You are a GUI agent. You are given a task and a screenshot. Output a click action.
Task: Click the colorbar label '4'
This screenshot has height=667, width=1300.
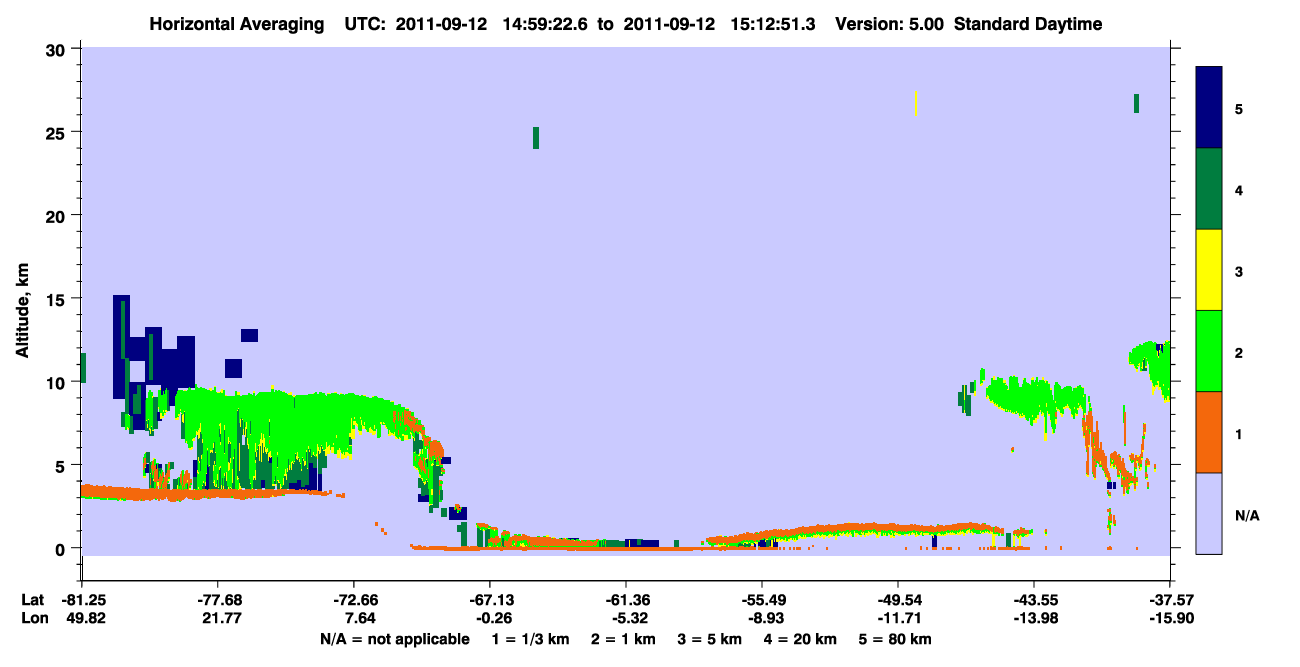pos(1238,189)
